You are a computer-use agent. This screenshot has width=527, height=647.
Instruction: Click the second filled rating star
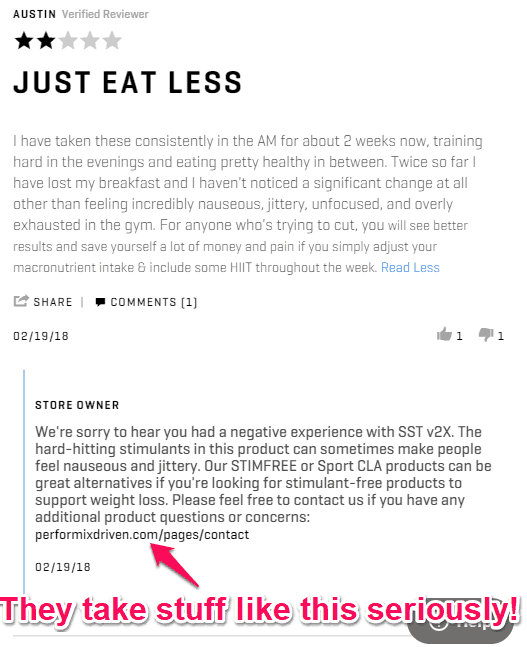pos(46,41)
